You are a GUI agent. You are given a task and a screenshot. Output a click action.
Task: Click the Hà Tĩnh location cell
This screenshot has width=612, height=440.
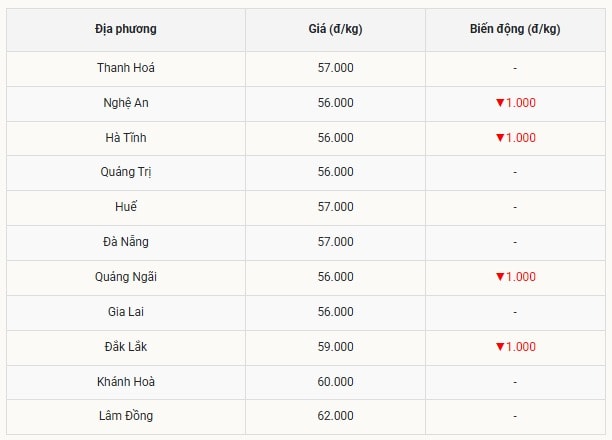(126, 138)
